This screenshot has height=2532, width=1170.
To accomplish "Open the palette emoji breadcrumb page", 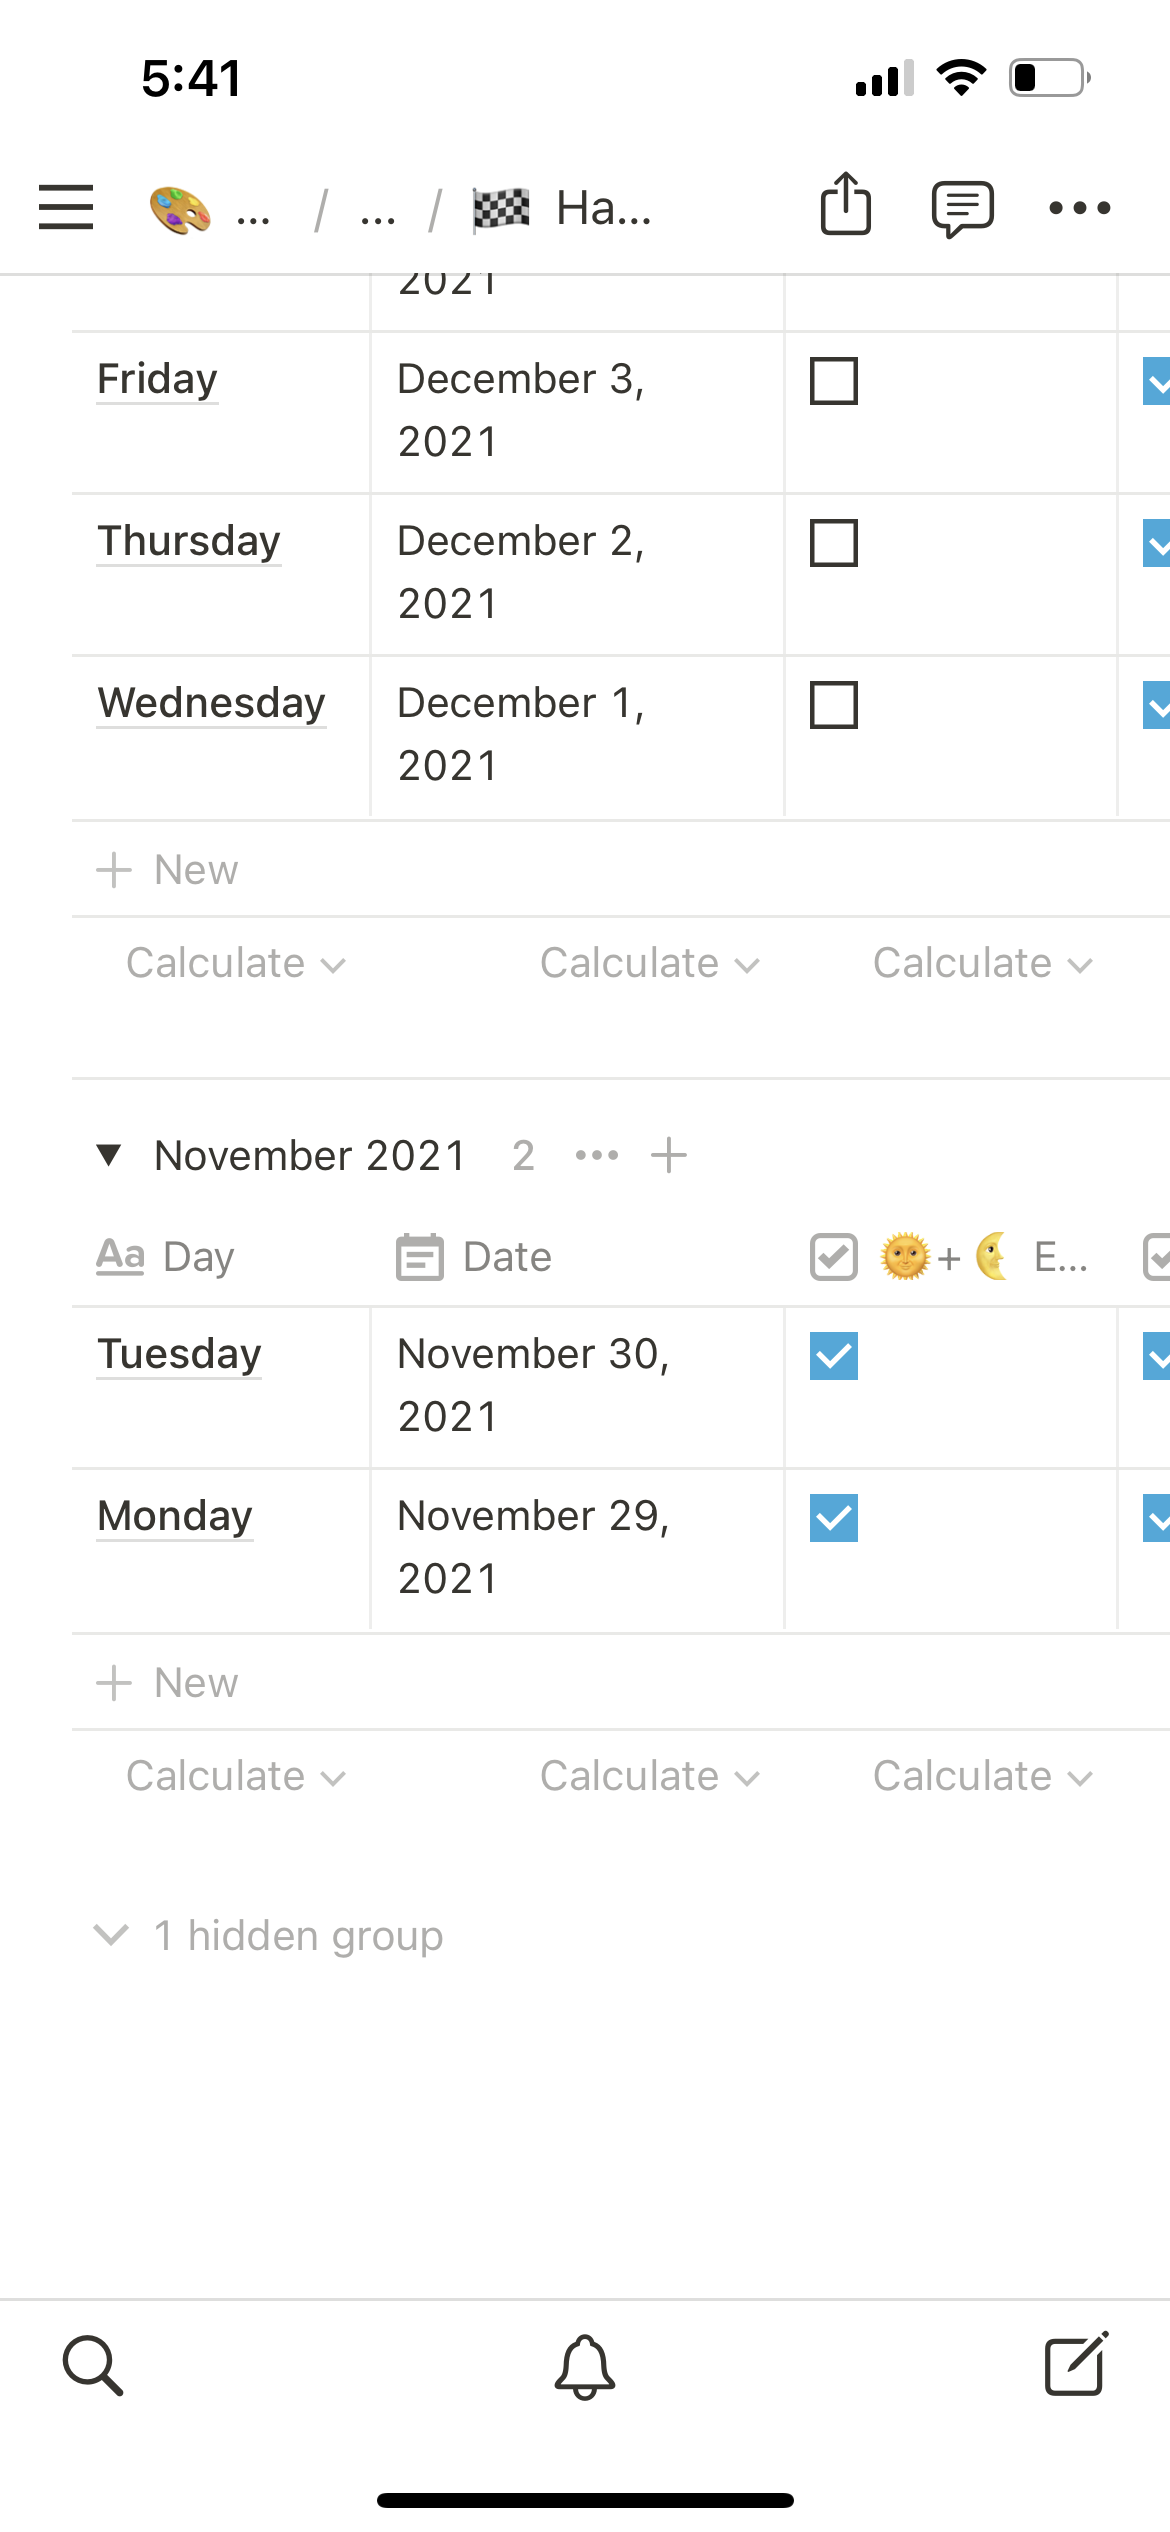I will [x=180, y=210].
